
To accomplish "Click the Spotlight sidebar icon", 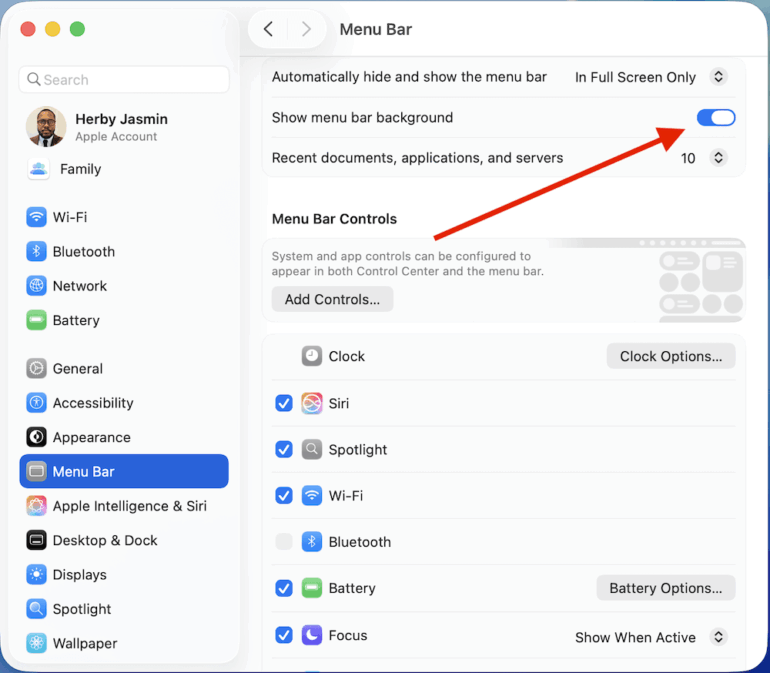I will pyautogui.click(x=36, y=609).
